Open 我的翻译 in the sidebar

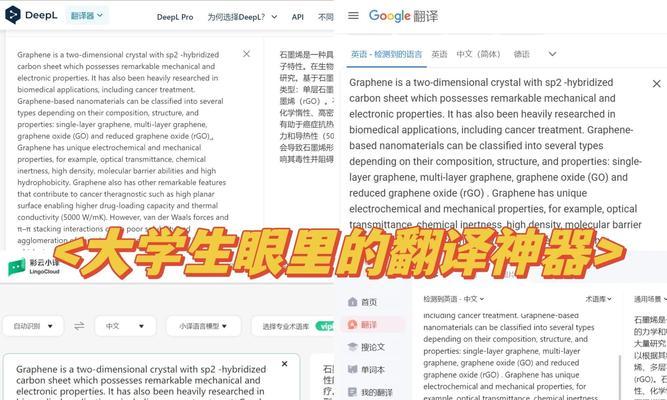[x=370, y=392]
